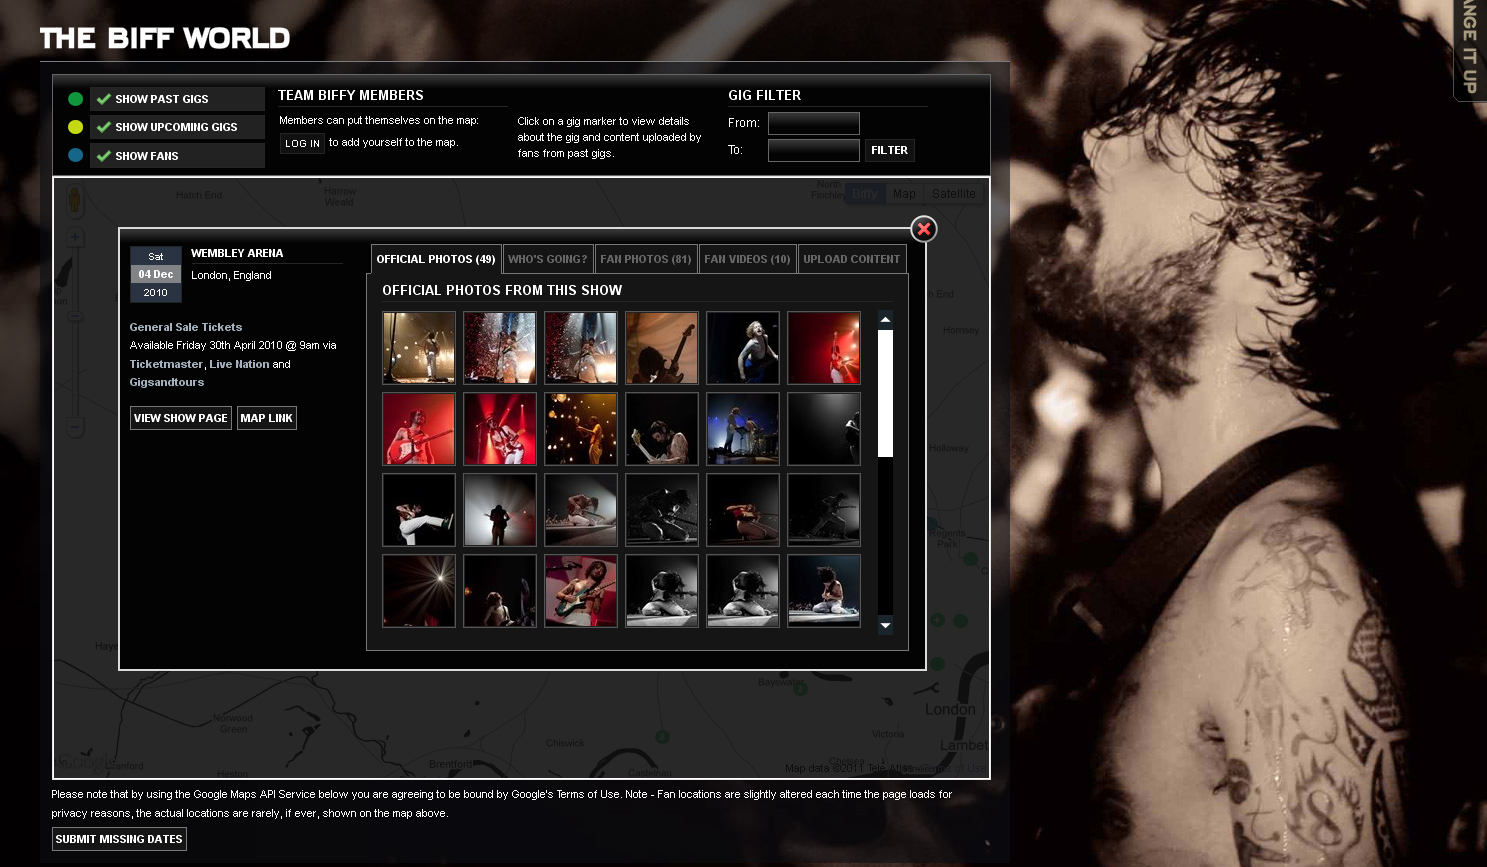The height and width of the screenshot is (867, 1487).
Task: Open fourth-row third thumbnail with green guitar
Action: [x=581, y=591]
